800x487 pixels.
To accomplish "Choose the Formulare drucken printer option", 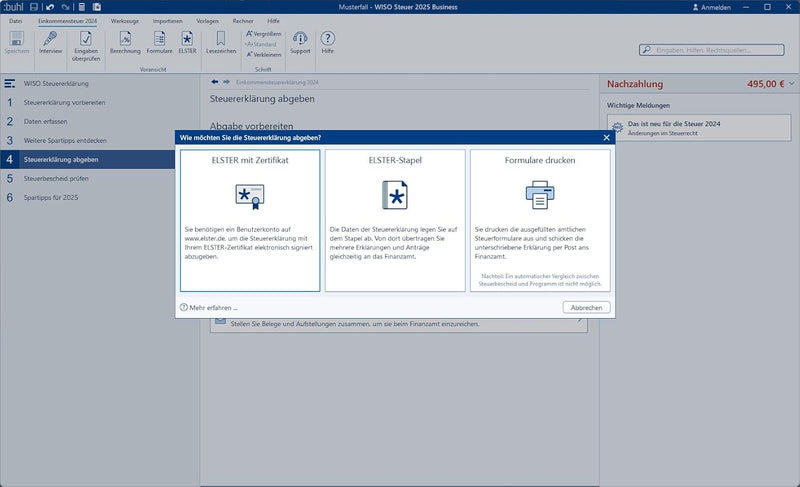I will tap(540, 220).
